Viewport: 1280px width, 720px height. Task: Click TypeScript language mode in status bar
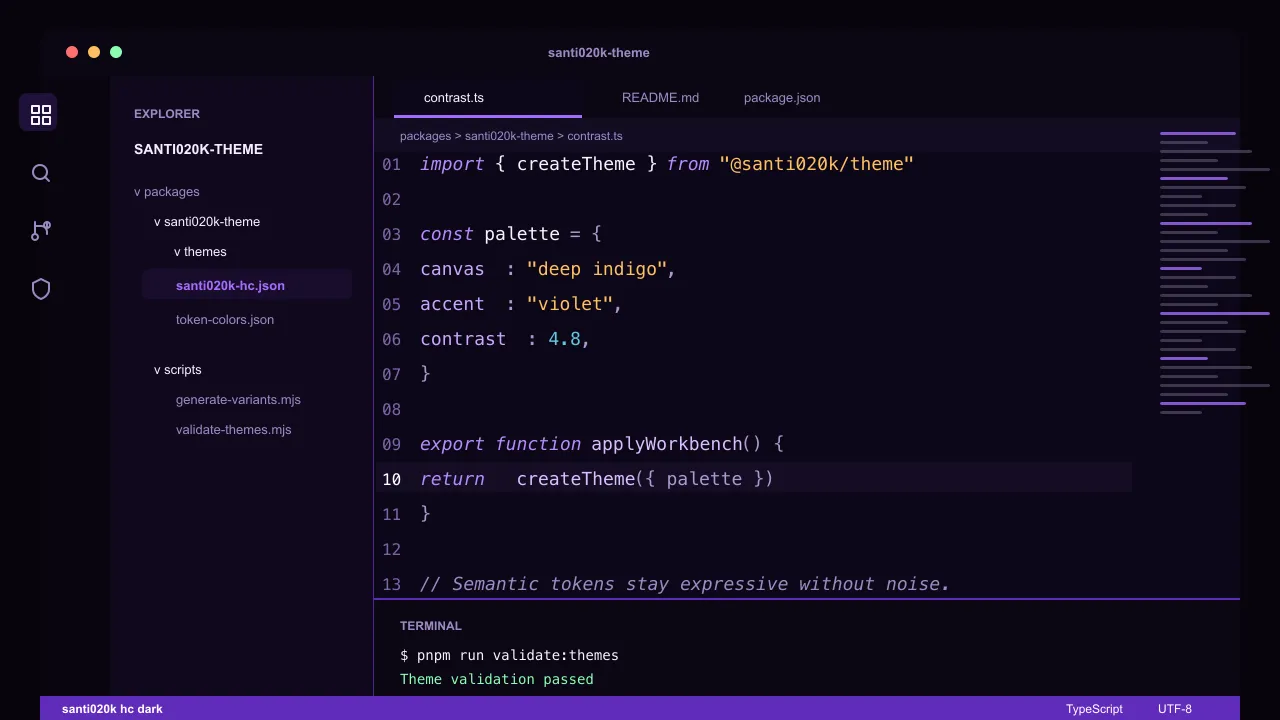coord(1094,709)
